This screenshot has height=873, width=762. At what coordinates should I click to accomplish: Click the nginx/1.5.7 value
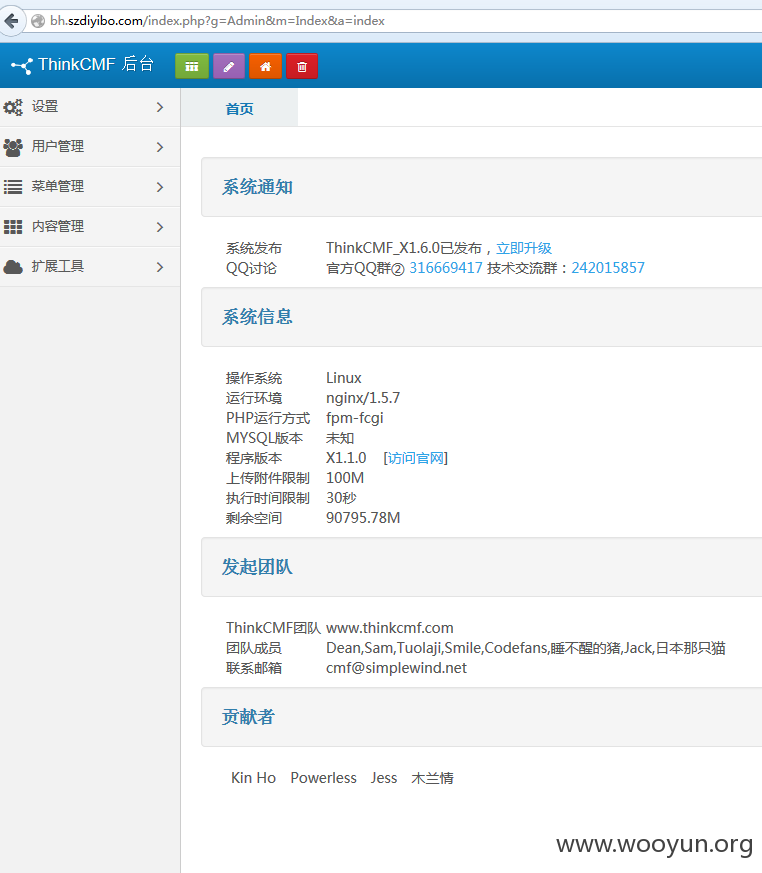click(363, 398)
